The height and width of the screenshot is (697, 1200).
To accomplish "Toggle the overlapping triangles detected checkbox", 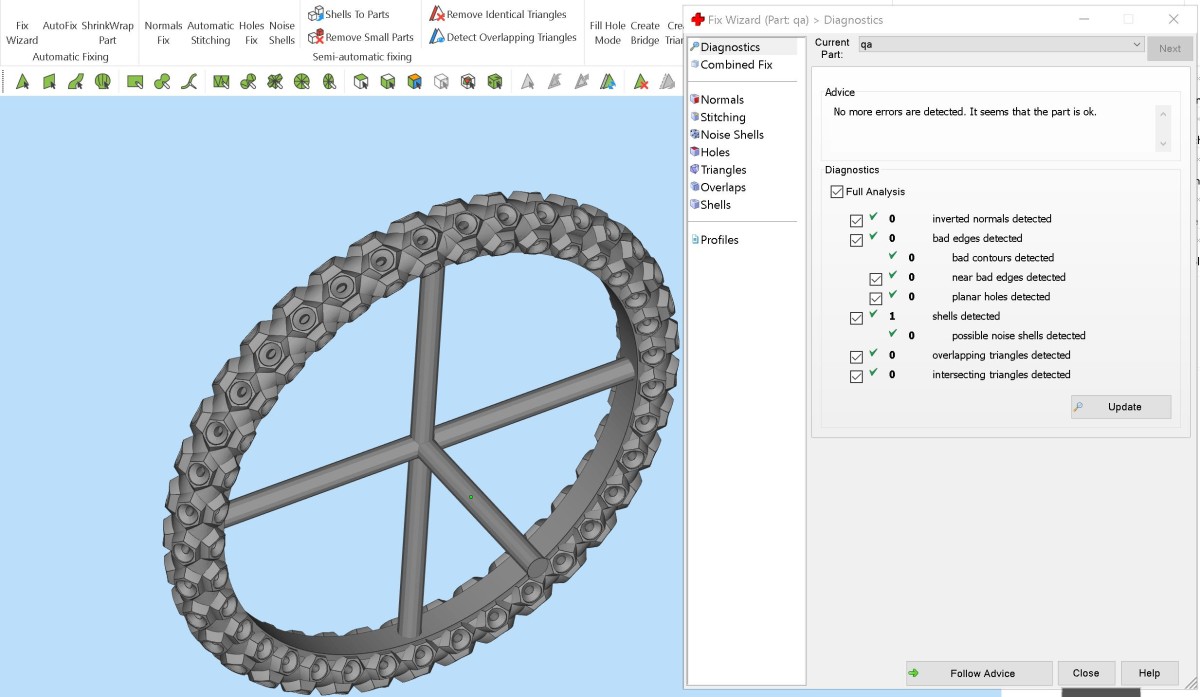I will [x=856, y=357].
